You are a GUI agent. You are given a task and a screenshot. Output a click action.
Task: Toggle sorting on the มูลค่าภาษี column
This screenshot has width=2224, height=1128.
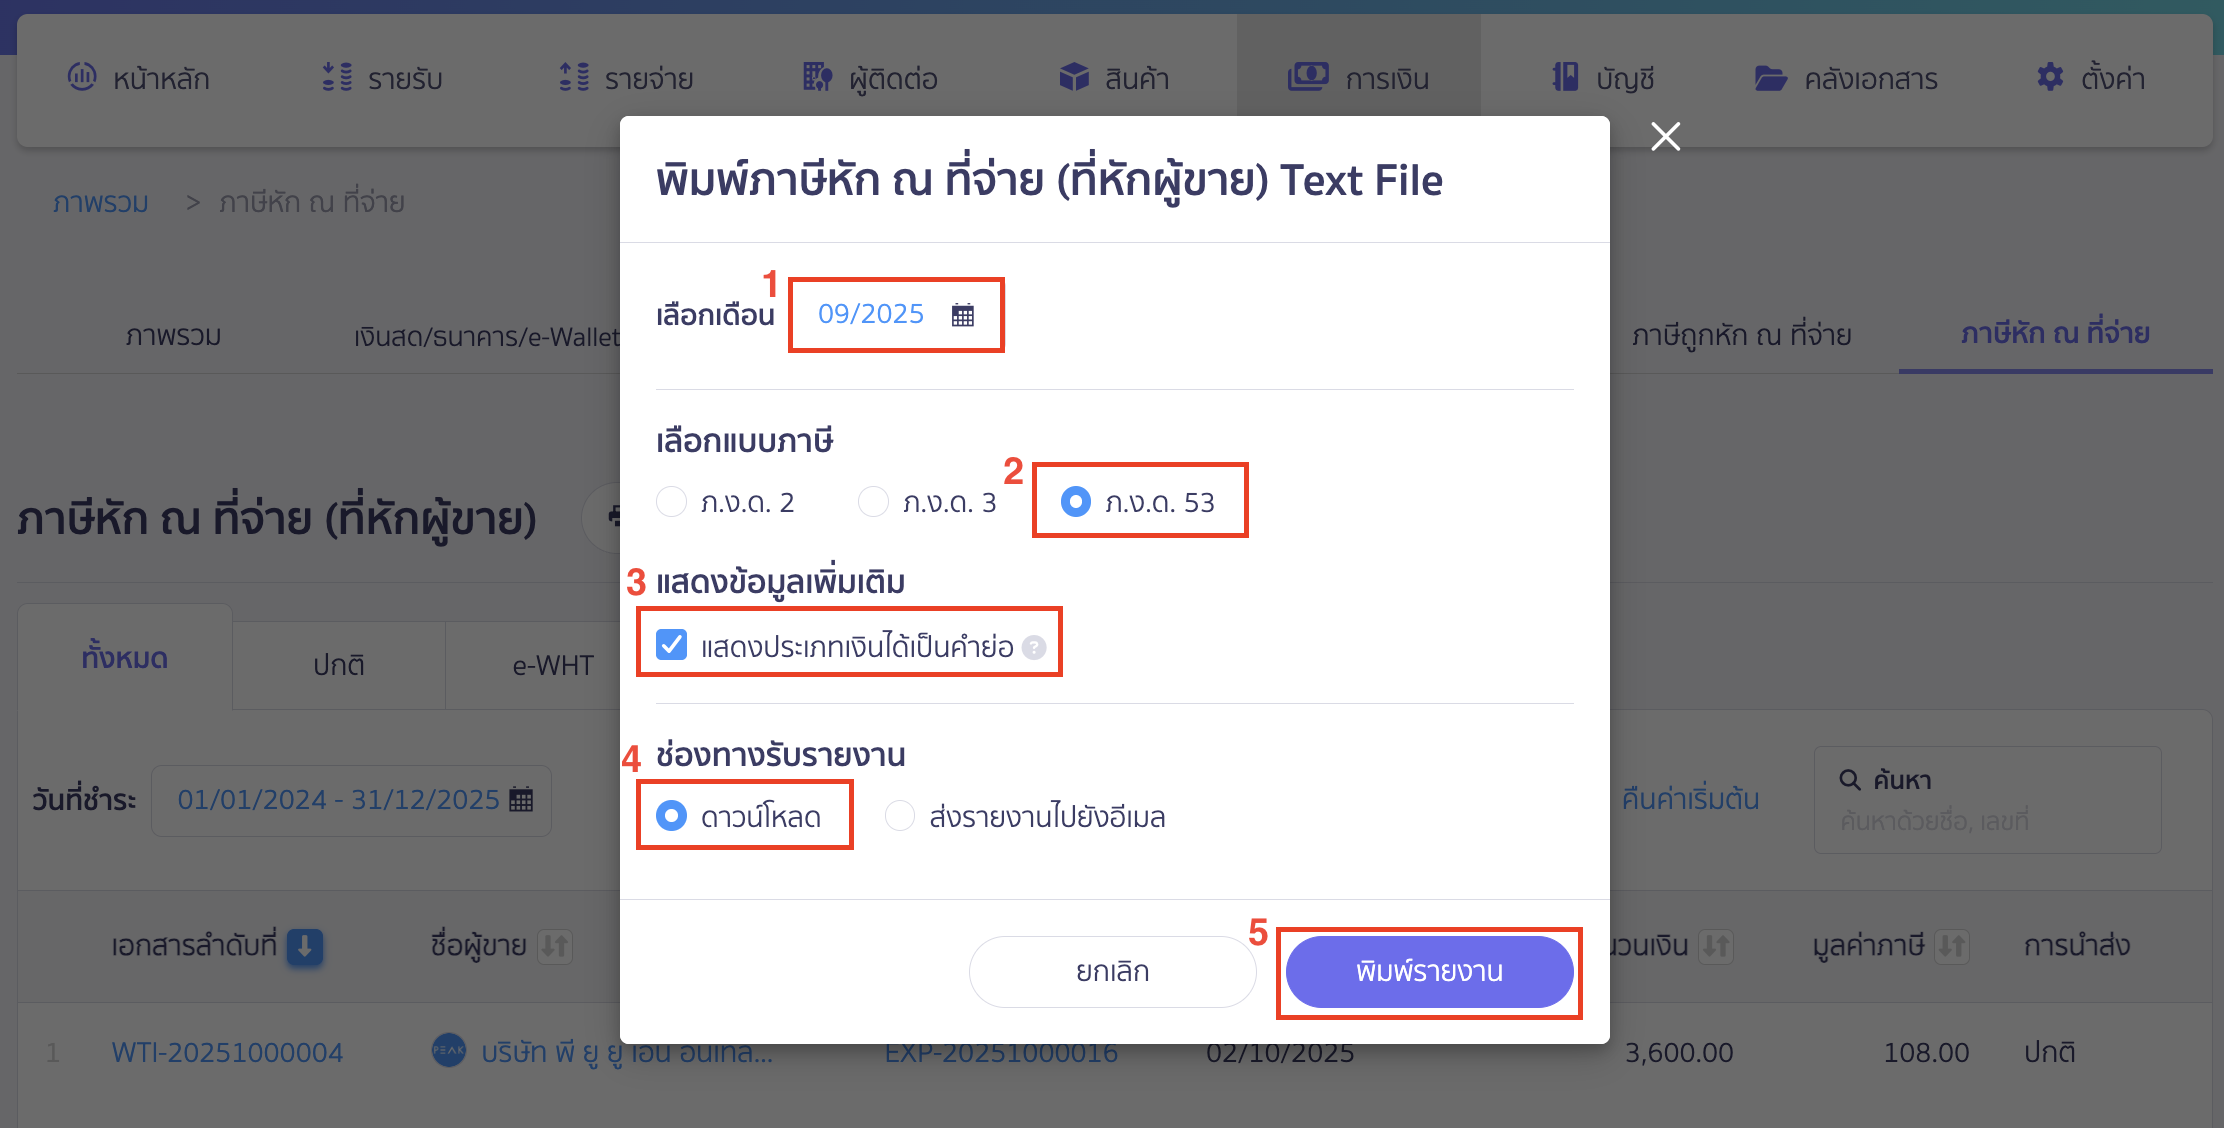click(1953, 946)
